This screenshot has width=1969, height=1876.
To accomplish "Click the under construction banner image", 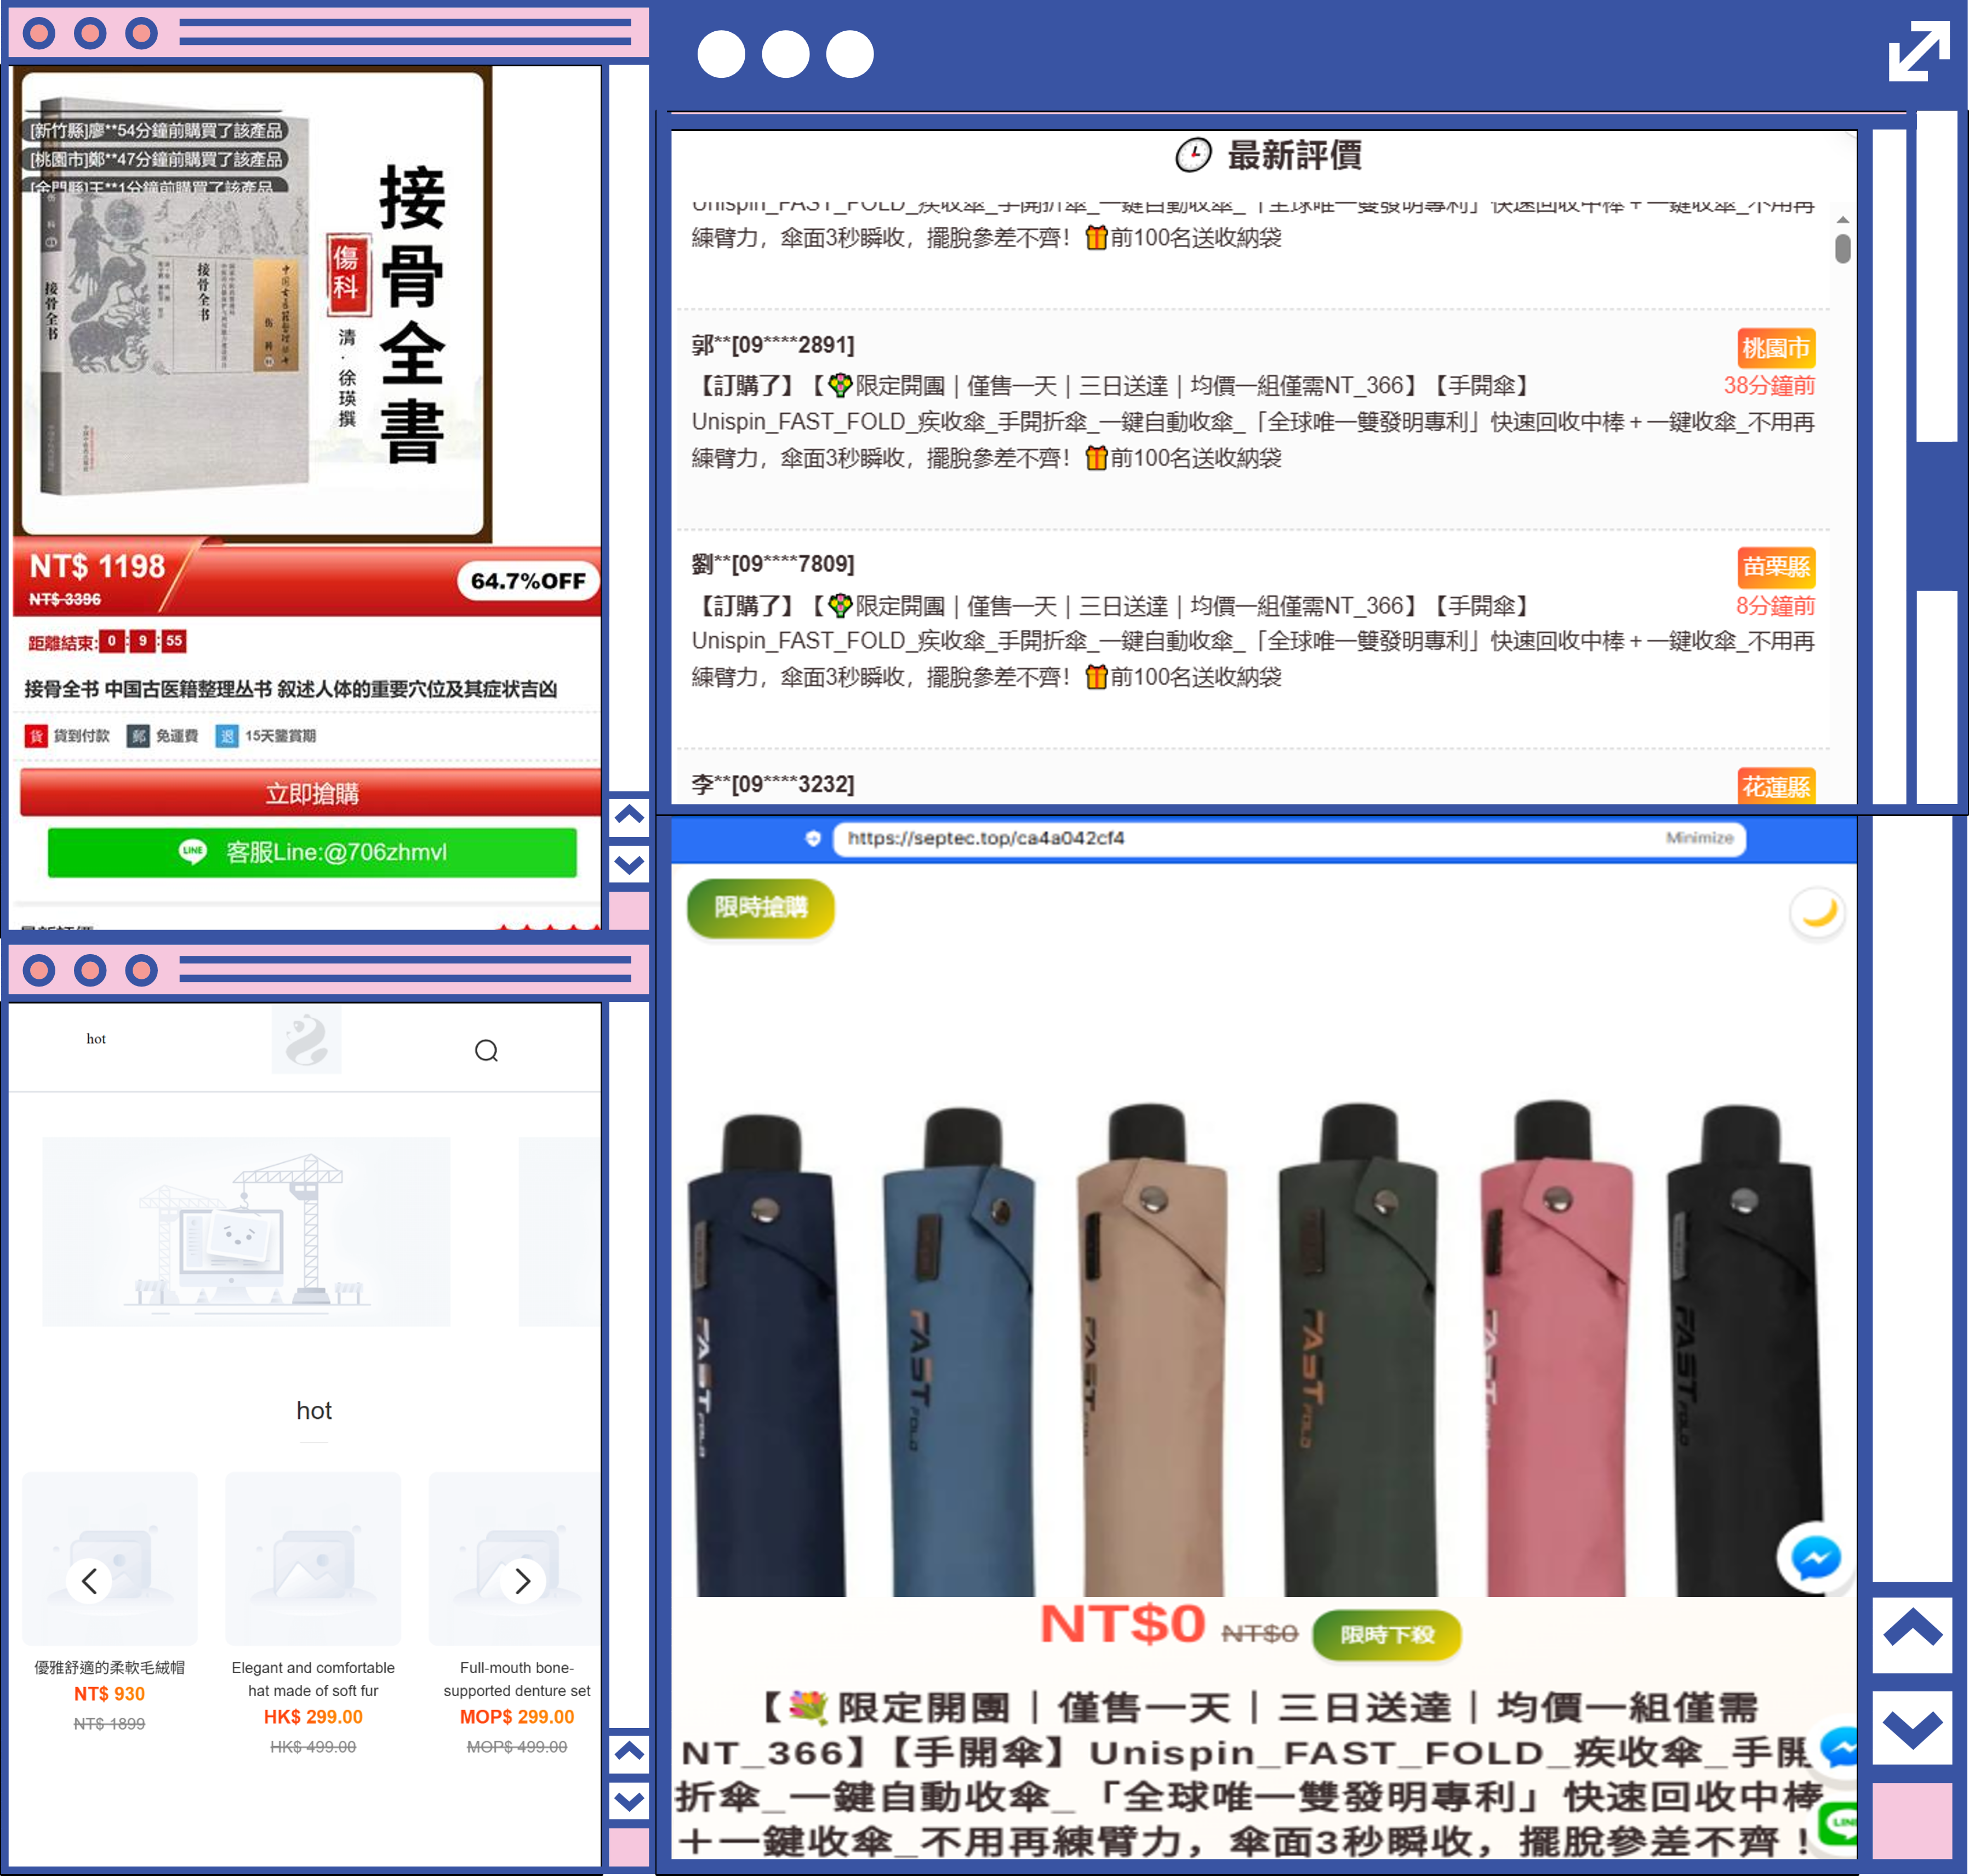I will click(x=246, y=1231).
